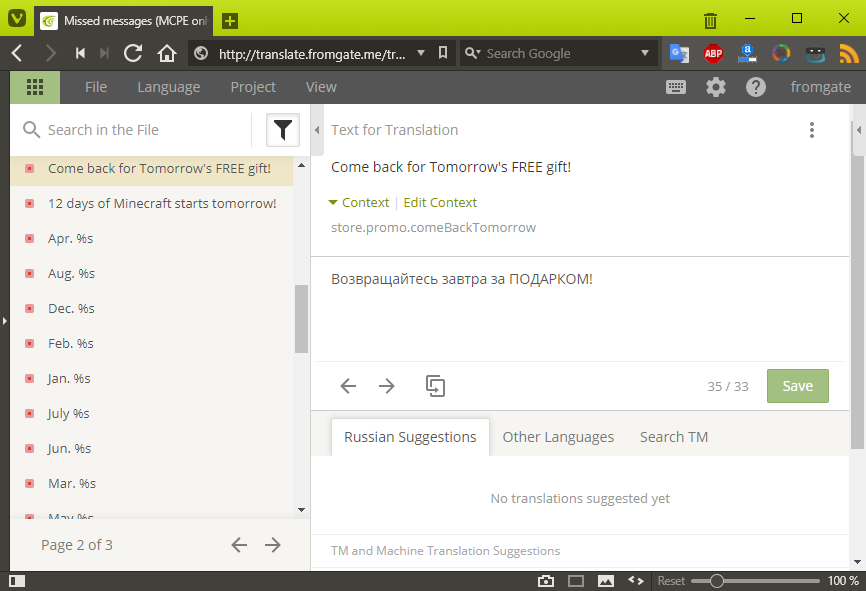Open the three-dot options menu
Image resolution: width=866 pixels, height=591 pixels.
812,130
